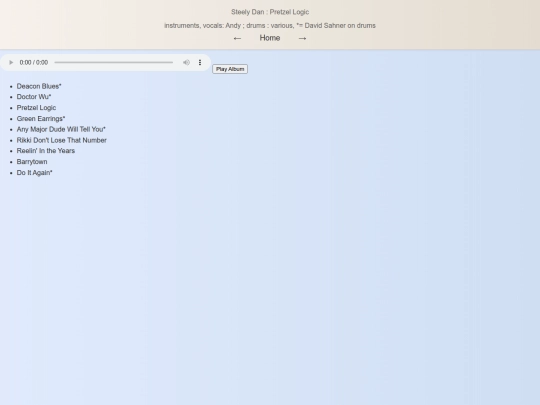The height and width of the screenshot is (405, 540).
Task: Play Rikki Don't Lose That Number
Action: 62,140
